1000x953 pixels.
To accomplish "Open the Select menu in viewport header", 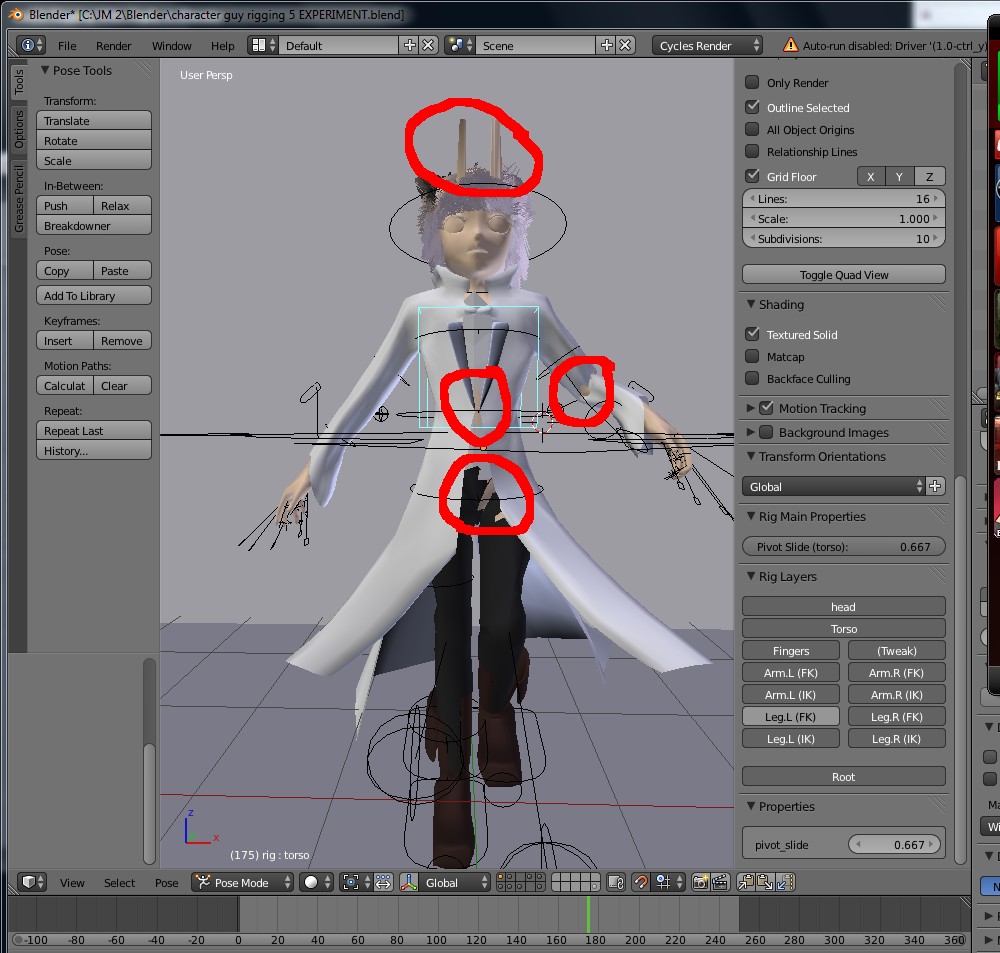I will pos(119,883).
